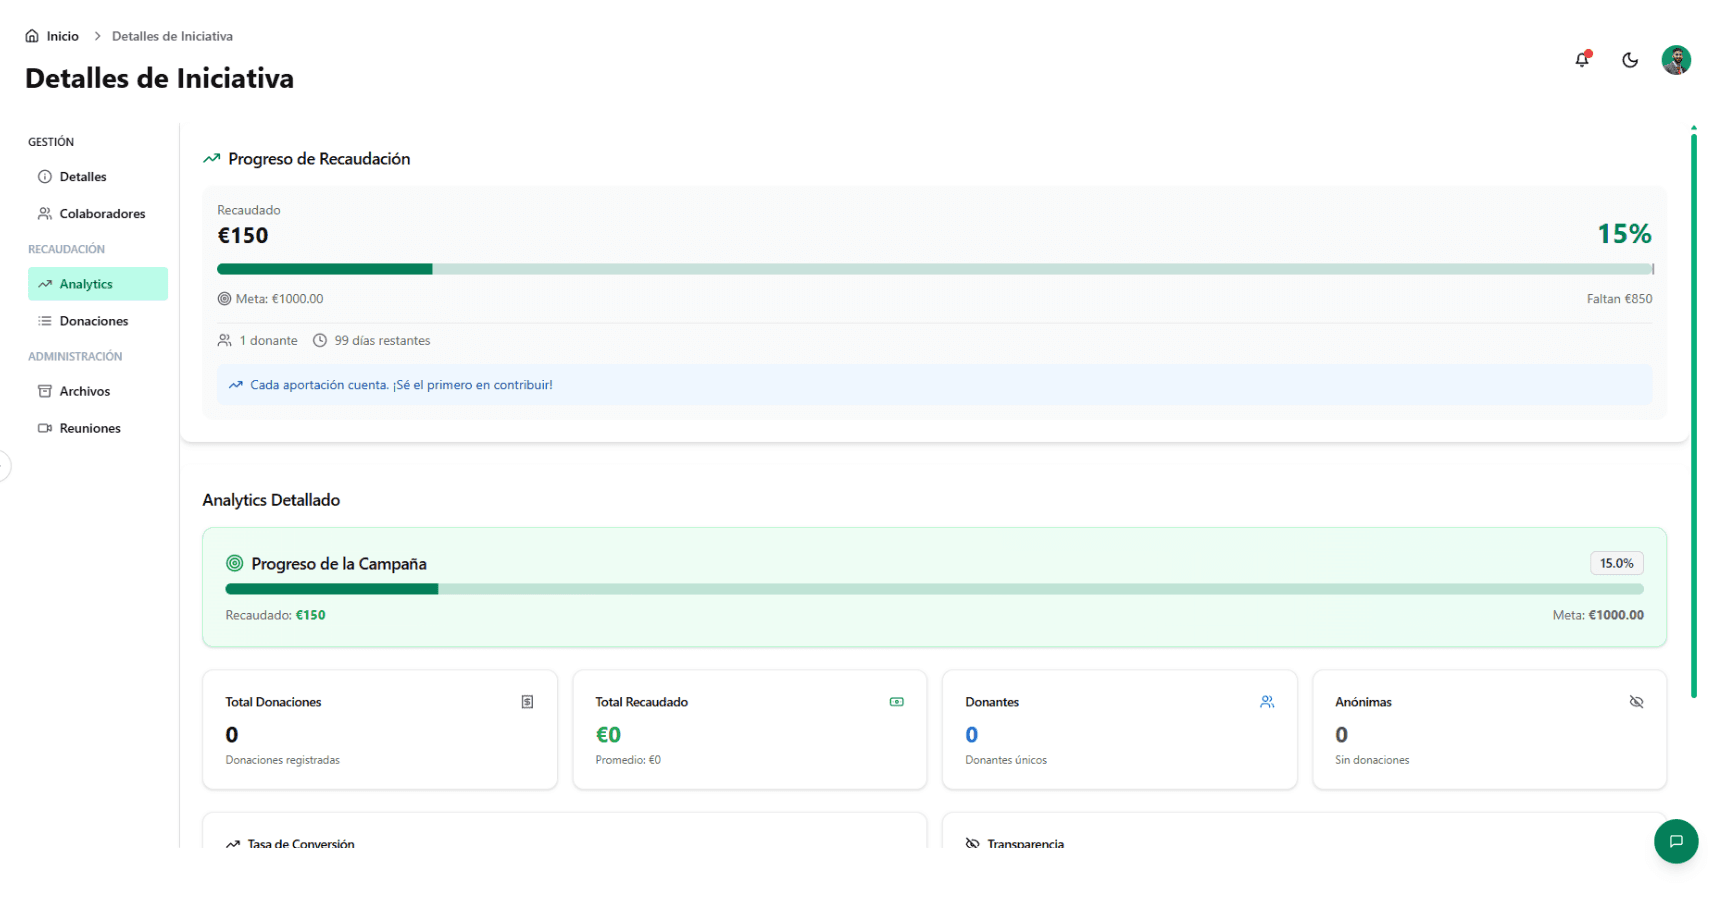Click the Total Donaciones receipt icon
The width and height of the screenshot is (1720, 900).
tap(527, 702)
